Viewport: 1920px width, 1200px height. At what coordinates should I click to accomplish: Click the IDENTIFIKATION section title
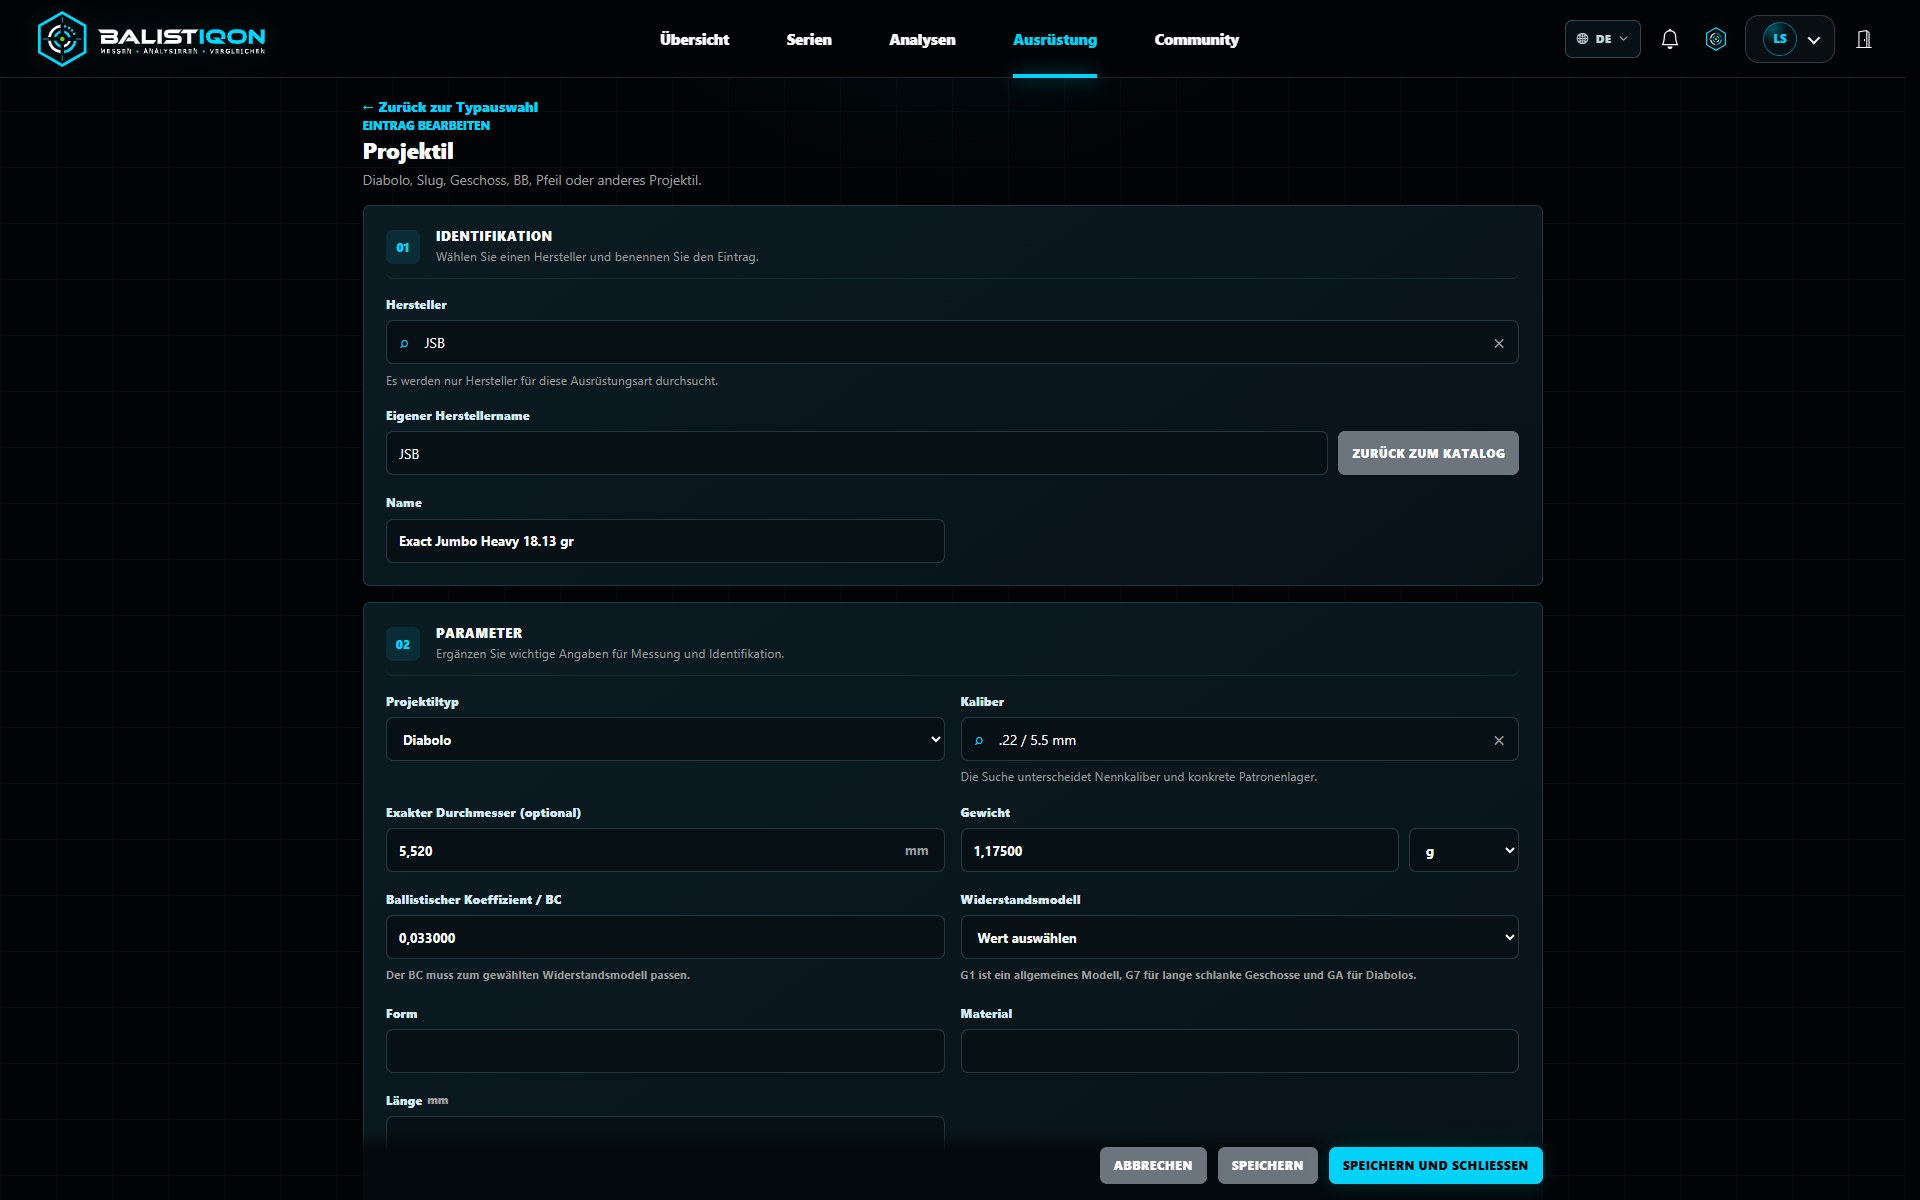tap(494, 236)
